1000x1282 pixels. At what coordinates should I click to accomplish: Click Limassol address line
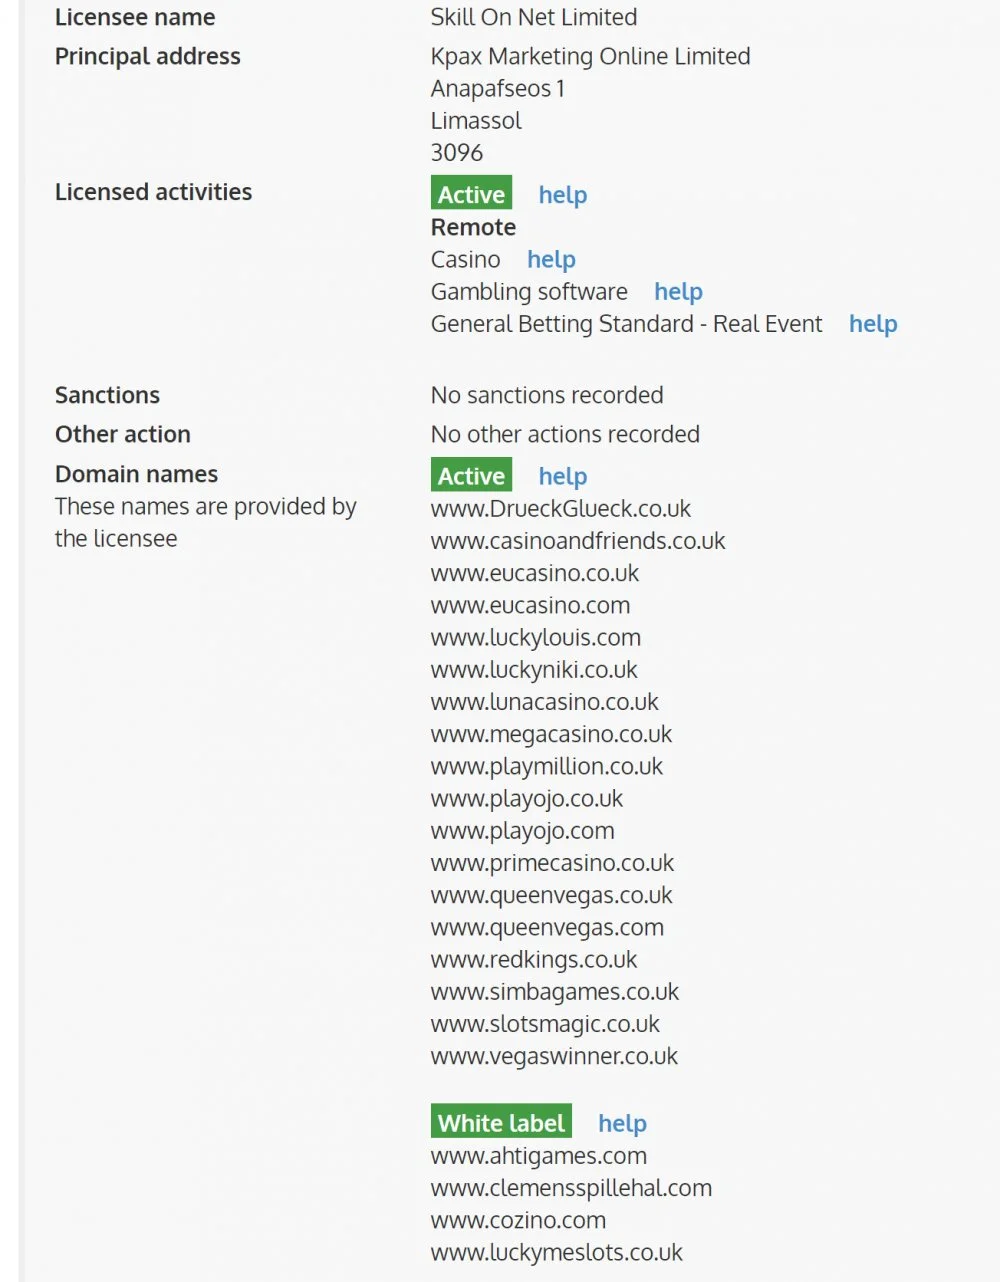pos(476,120)
